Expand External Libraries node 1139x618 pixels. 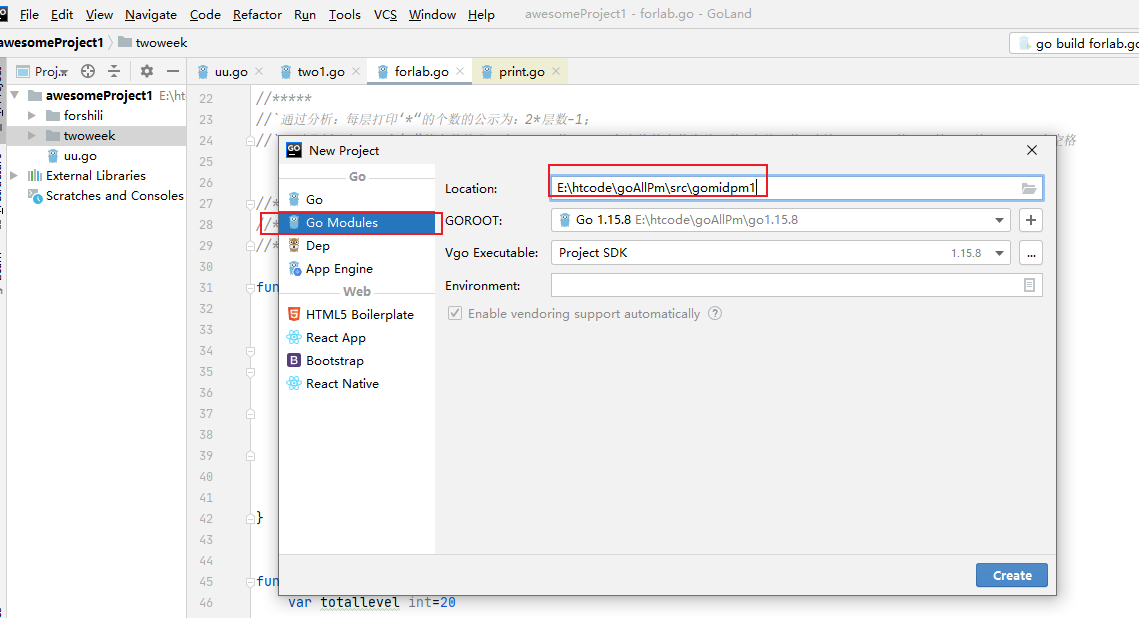click(14, 176)
